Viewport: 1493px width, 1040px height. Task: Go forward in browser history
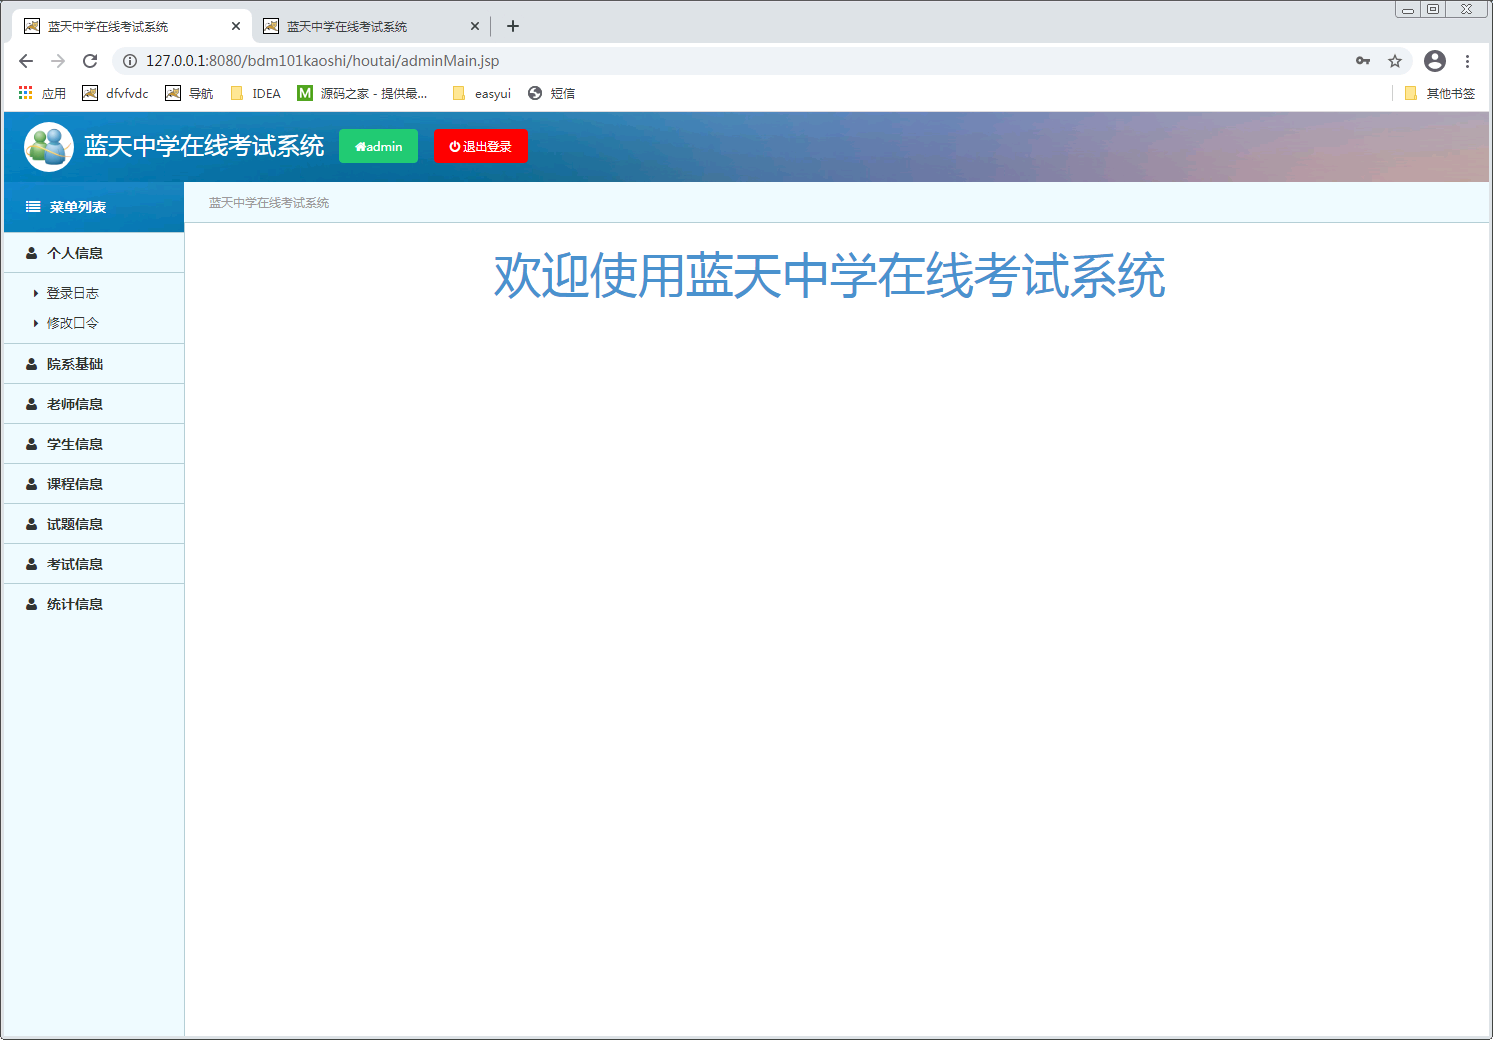click(58, 61)
